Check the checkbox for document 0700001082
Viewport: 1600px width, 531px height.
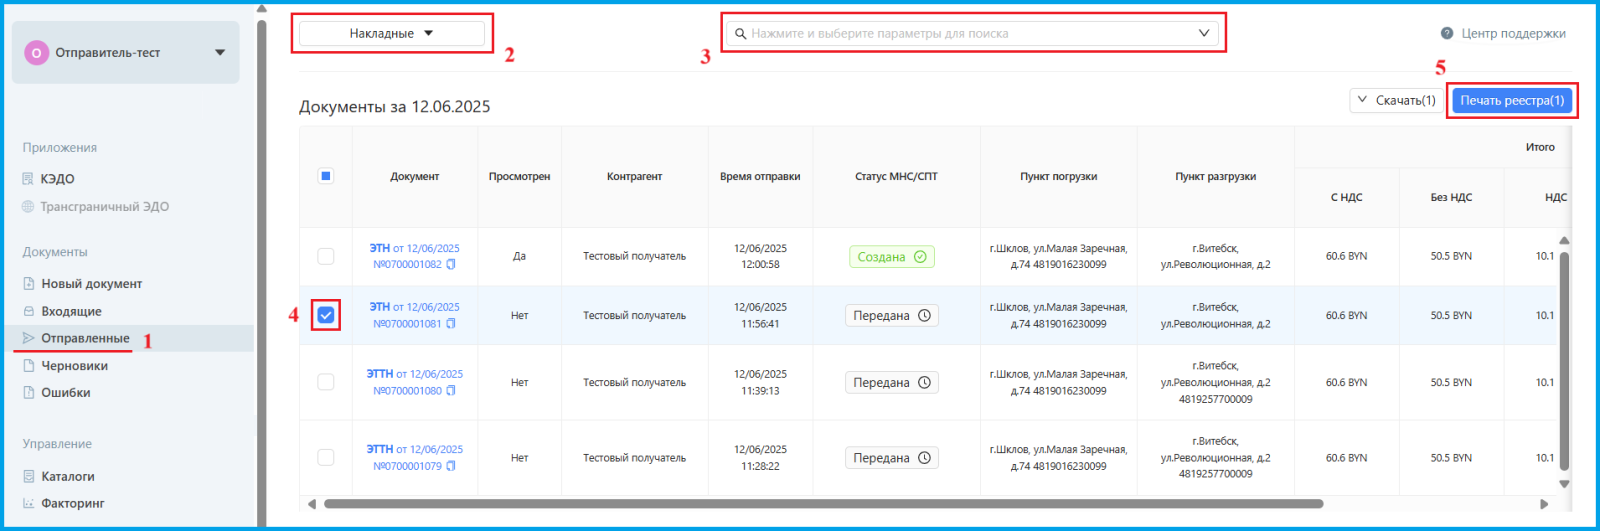326,256
